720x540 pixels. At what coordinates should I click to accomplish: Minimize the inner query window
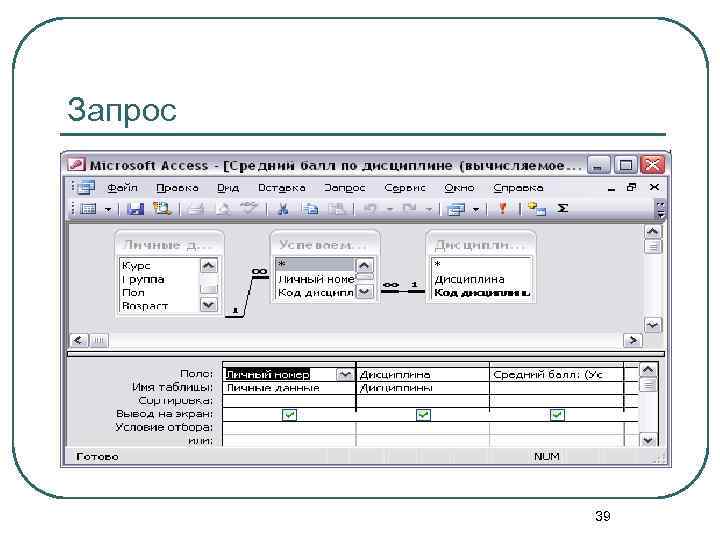coord(611,188)
